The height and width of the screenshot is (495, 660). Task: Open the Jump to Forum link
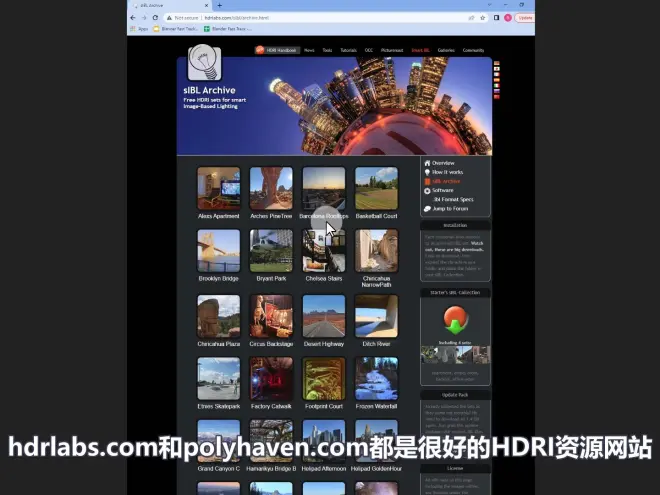(450, 209)
